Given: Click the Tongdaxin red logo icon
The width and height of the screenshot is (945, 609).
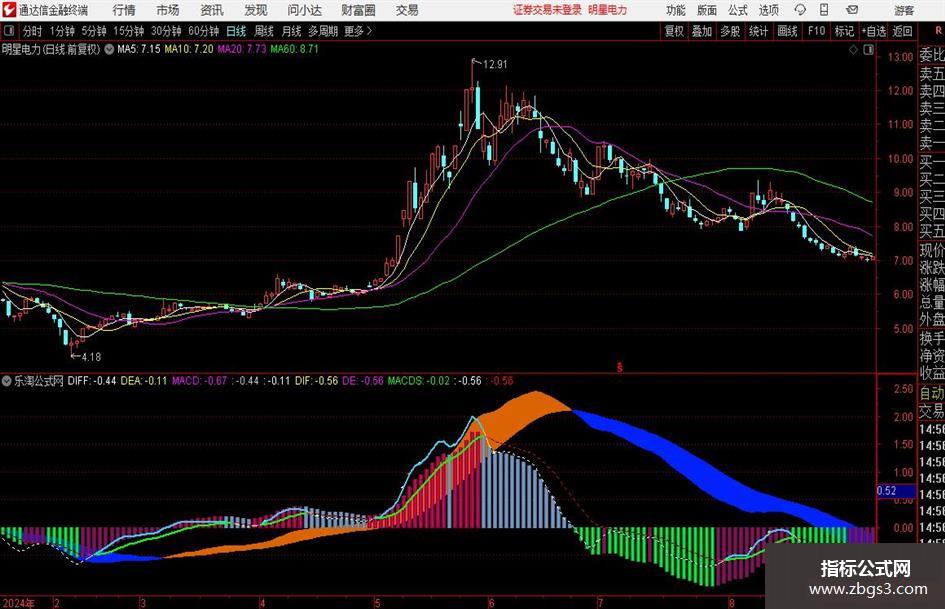Looking at the screenshot, I should (x=8, y=10).
